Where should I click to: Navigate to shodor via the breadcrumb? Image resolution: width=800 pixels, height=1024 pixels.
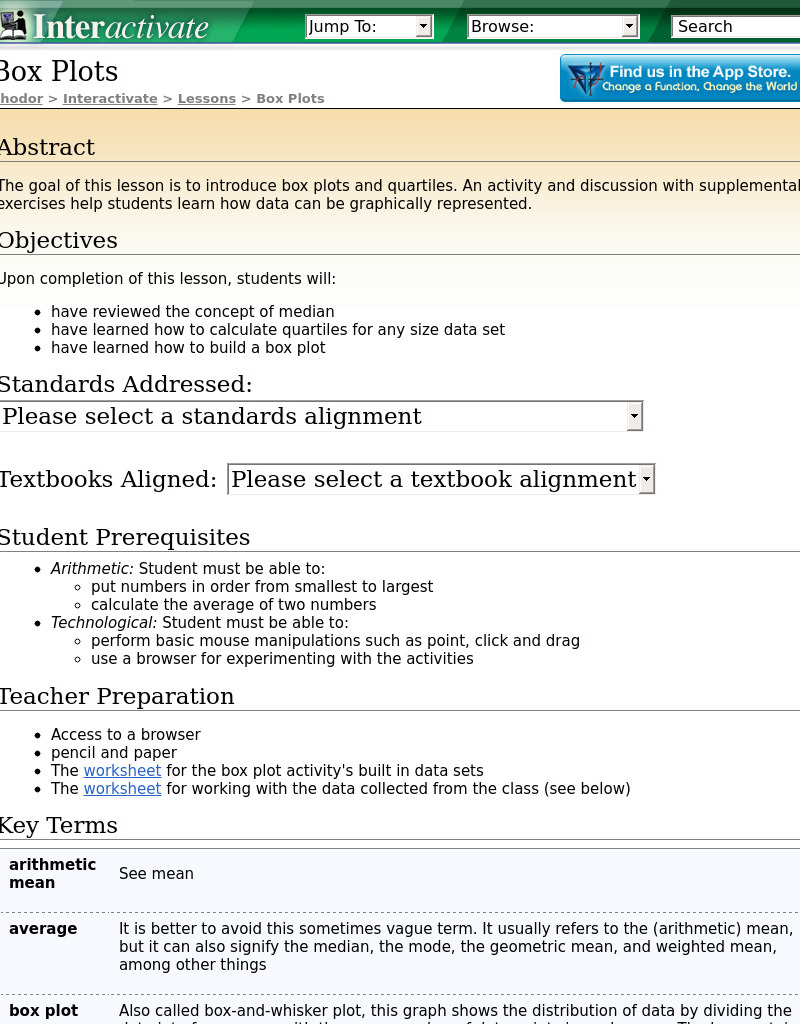(21, 98)
